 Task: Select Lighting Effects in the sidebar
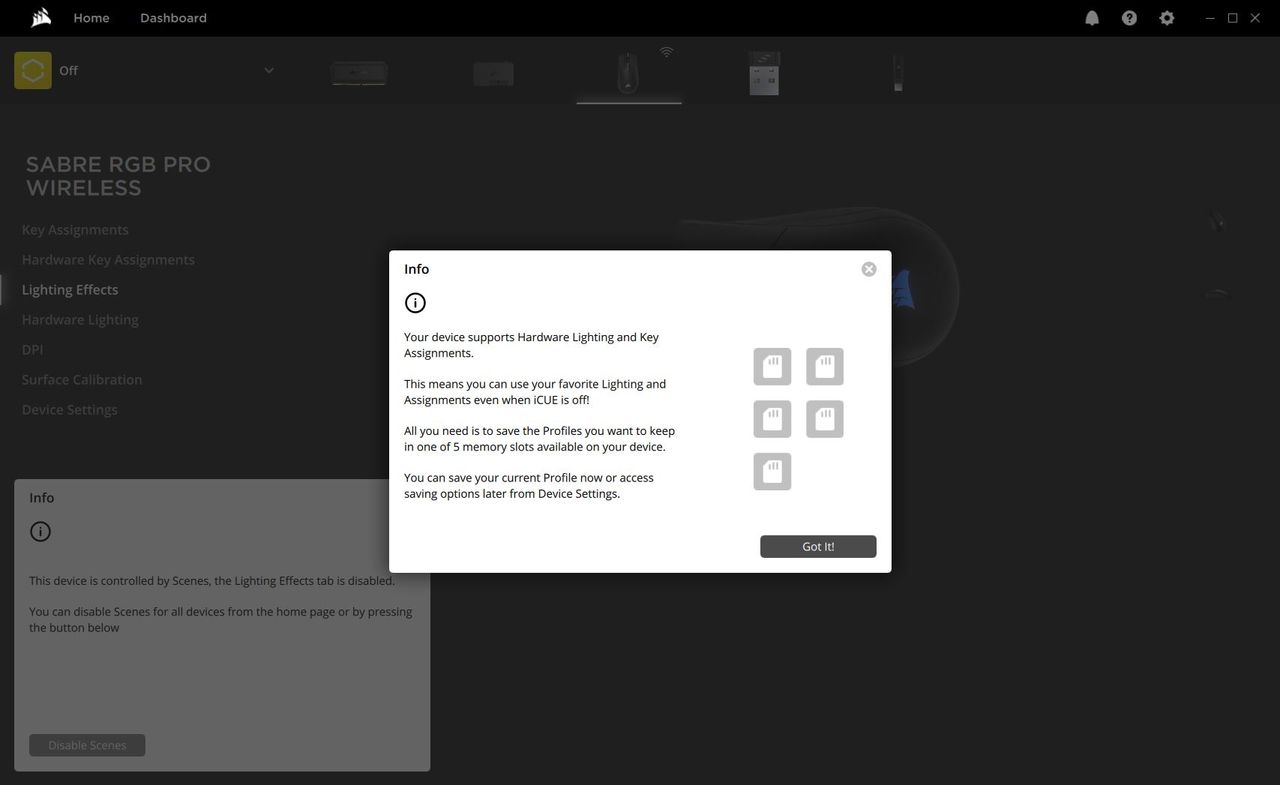pos(70,290)
